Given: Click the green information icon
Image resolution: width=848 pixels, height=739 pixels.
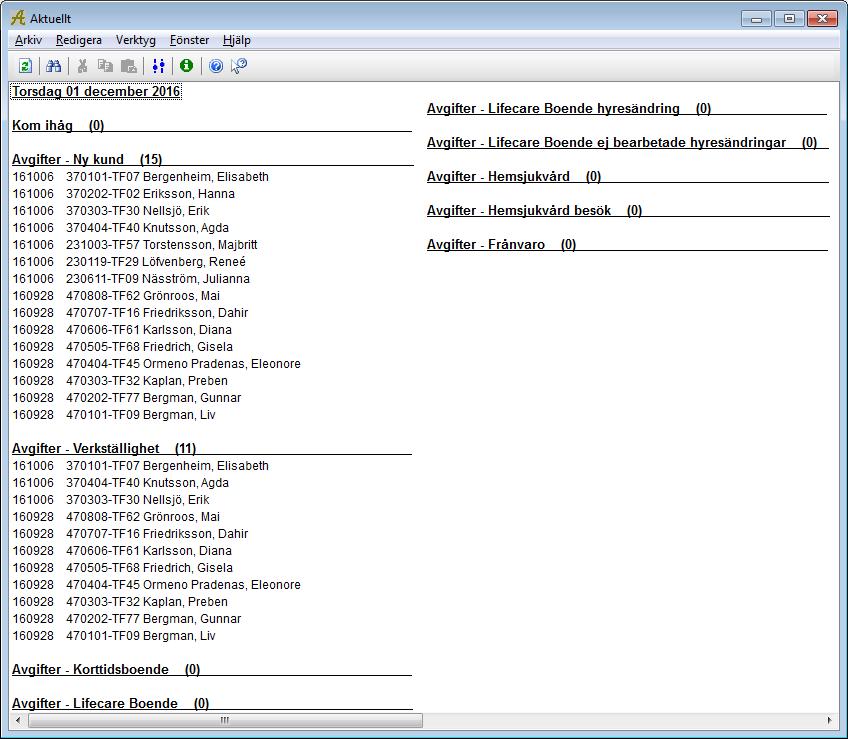Looking at the screenshot, I should pos(187,65).
